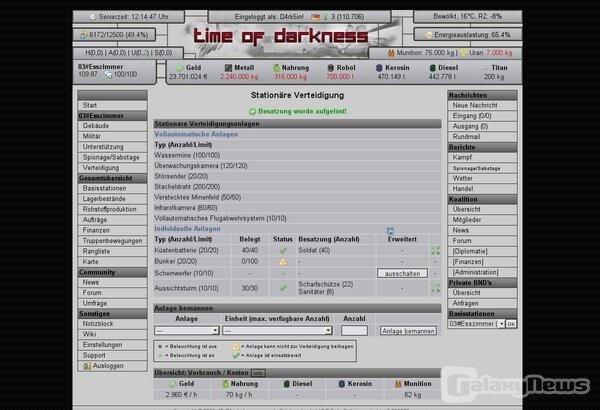Click the time of darkness logo banner
Screen dimensions: 600x410
280,36
